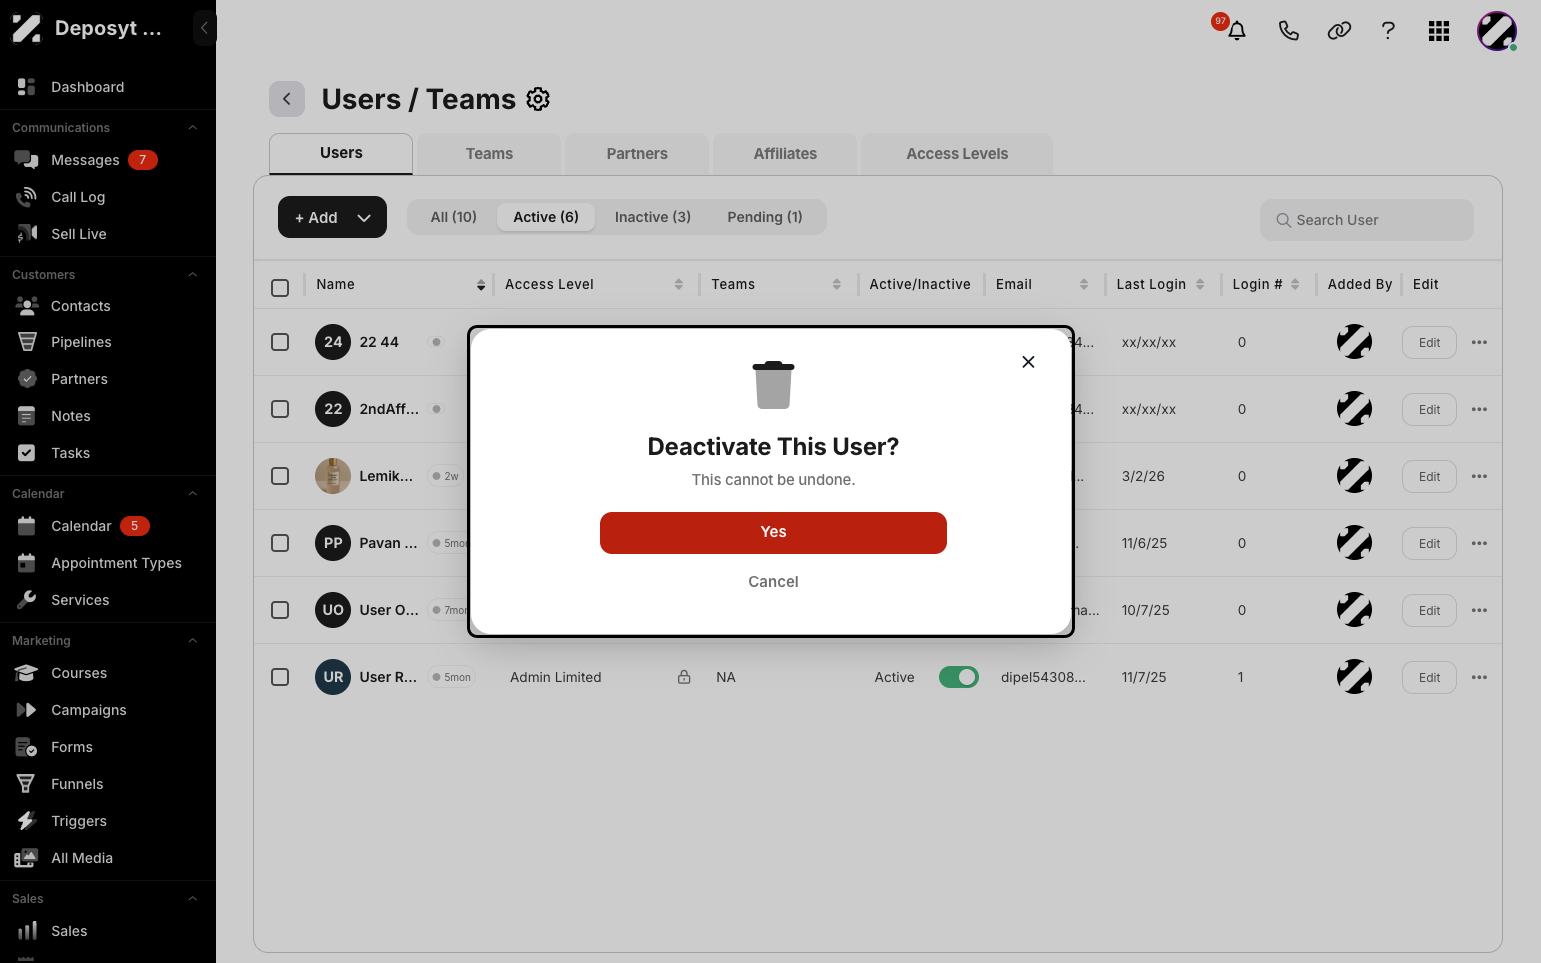Open more options for 22 44 row
Image resolution: width=1541 pixels, height=963 pixels.
click(x=1479, y=342)
